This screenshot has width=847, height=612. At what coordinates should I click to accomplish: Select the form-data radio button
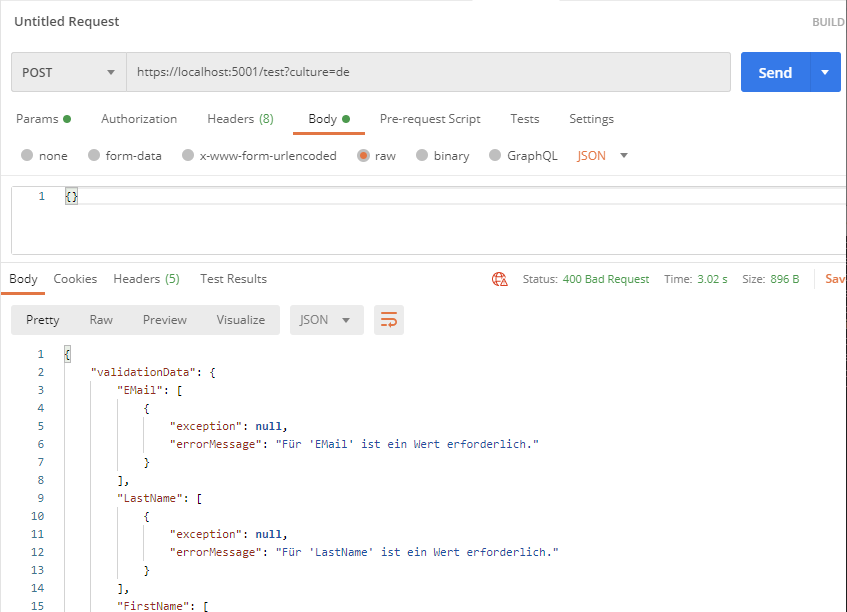[x=94, y=156]
